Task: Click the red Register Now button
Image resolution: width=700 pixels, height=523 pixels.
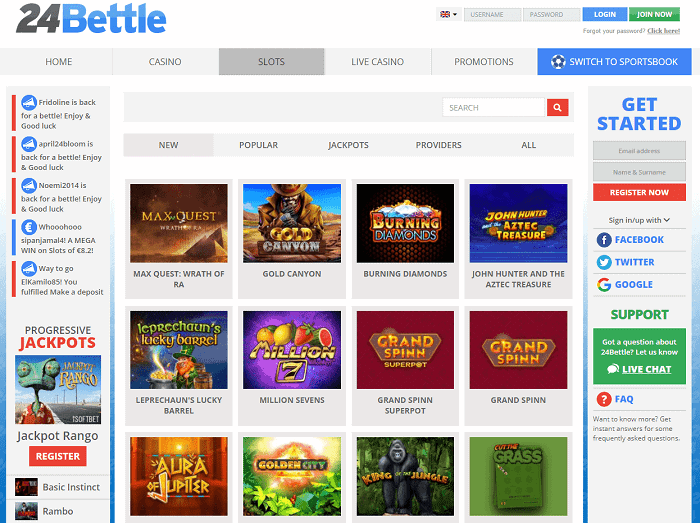Action: pos(639,192)
